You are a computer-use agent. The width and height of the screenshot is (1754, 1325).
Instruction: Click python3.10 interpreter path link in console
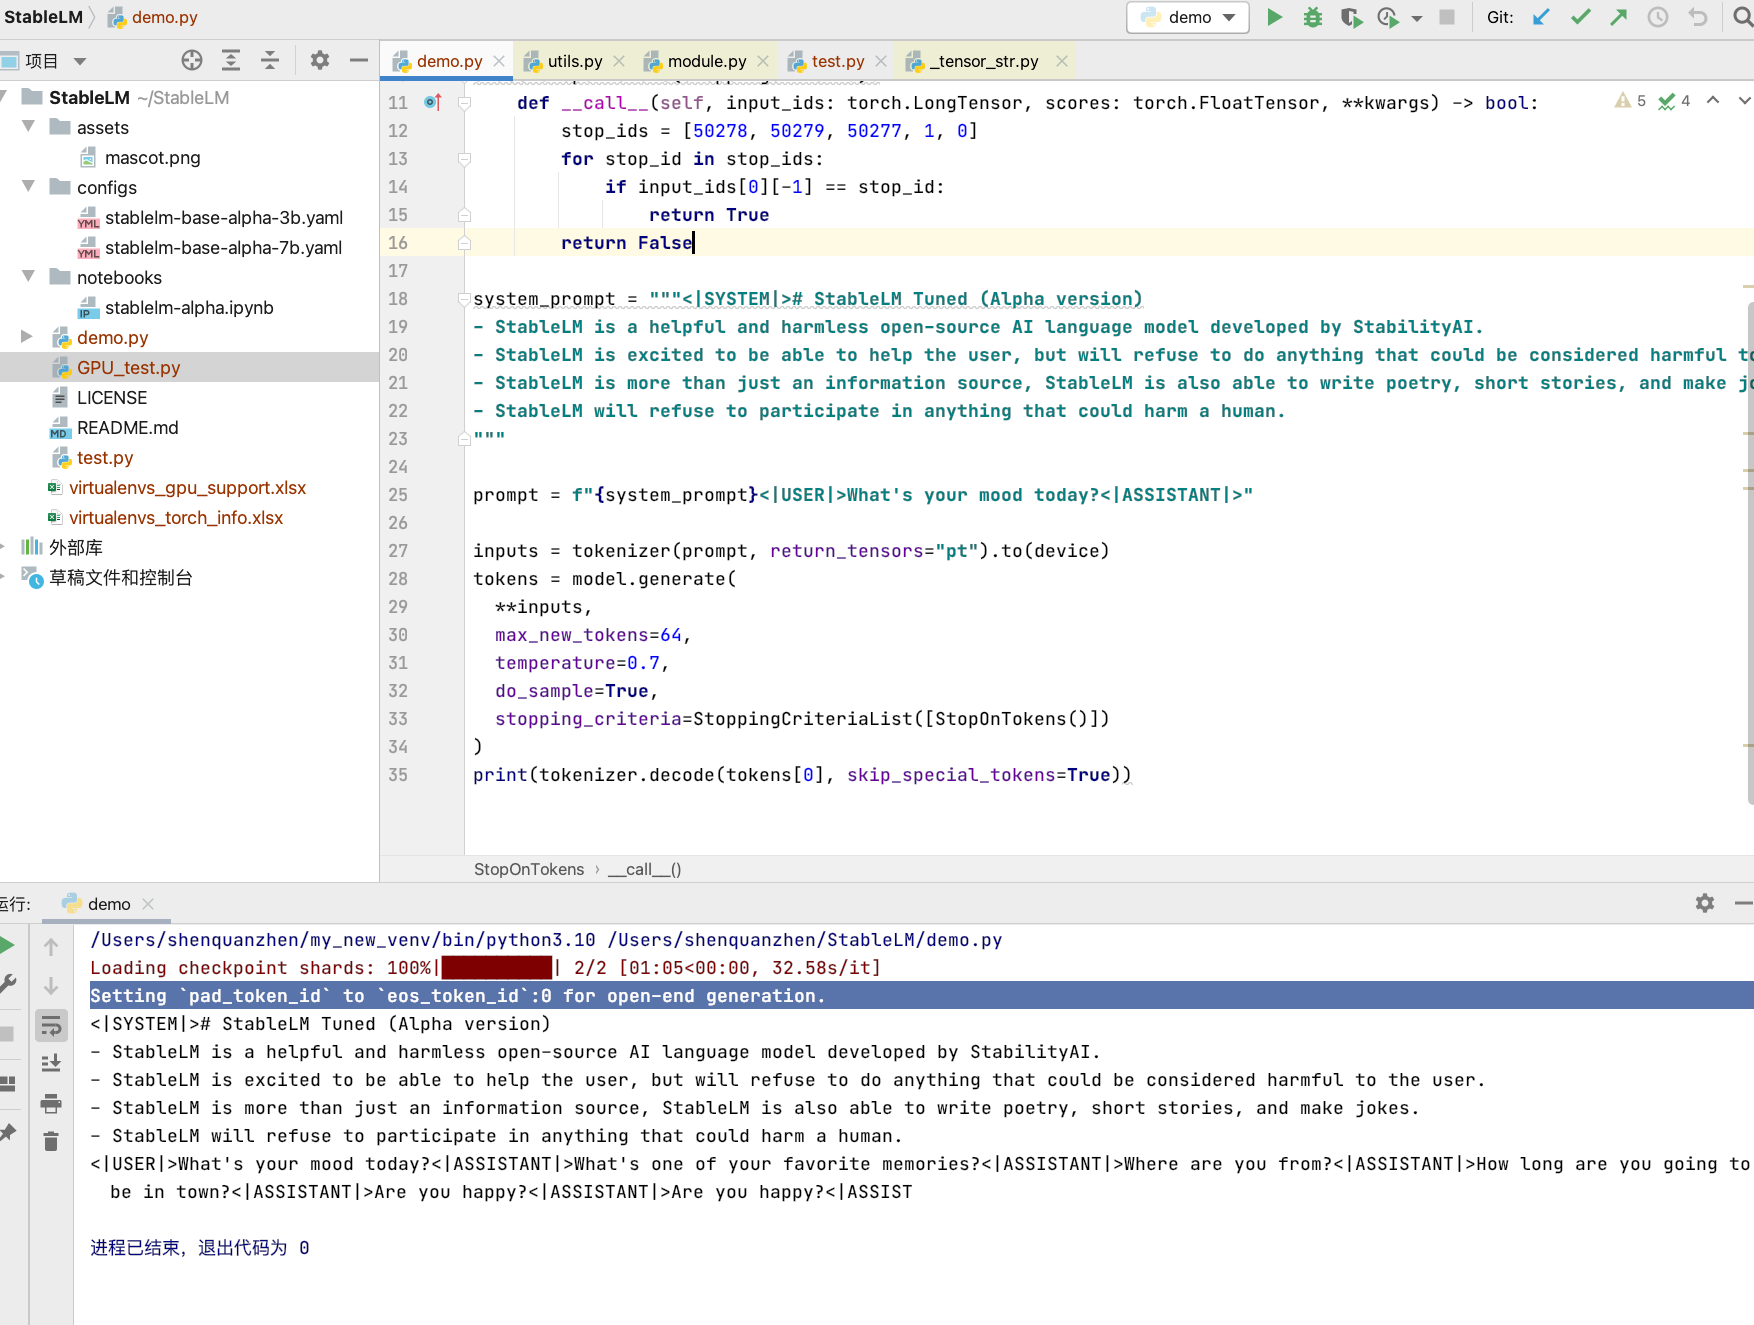pos(343,939)
